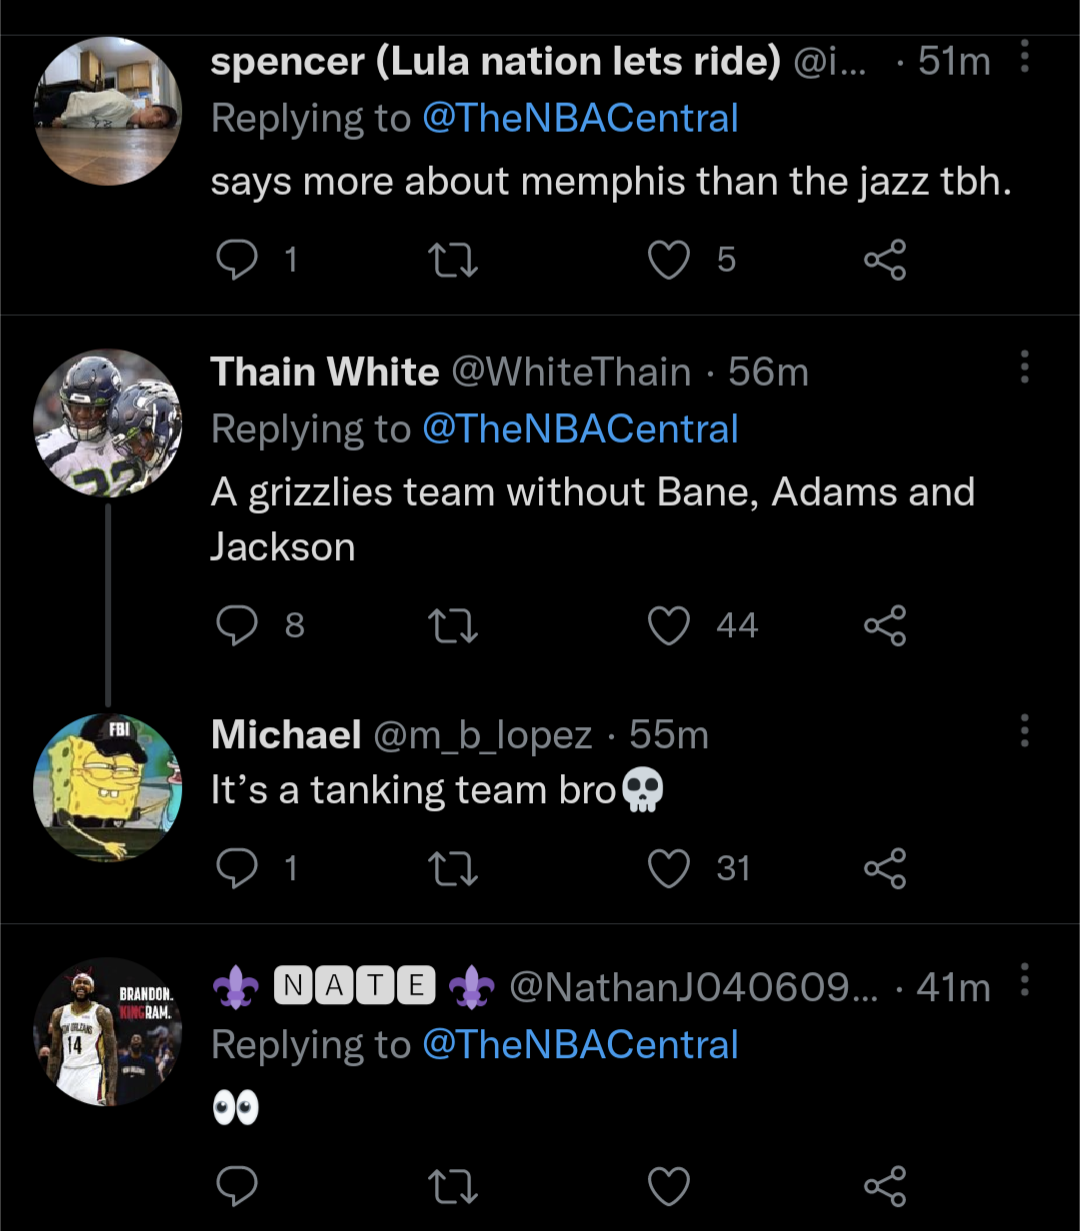This screenshot has width=1080, height=1231.
Task: View Thain White's profile picture
Action: point(108,422)
